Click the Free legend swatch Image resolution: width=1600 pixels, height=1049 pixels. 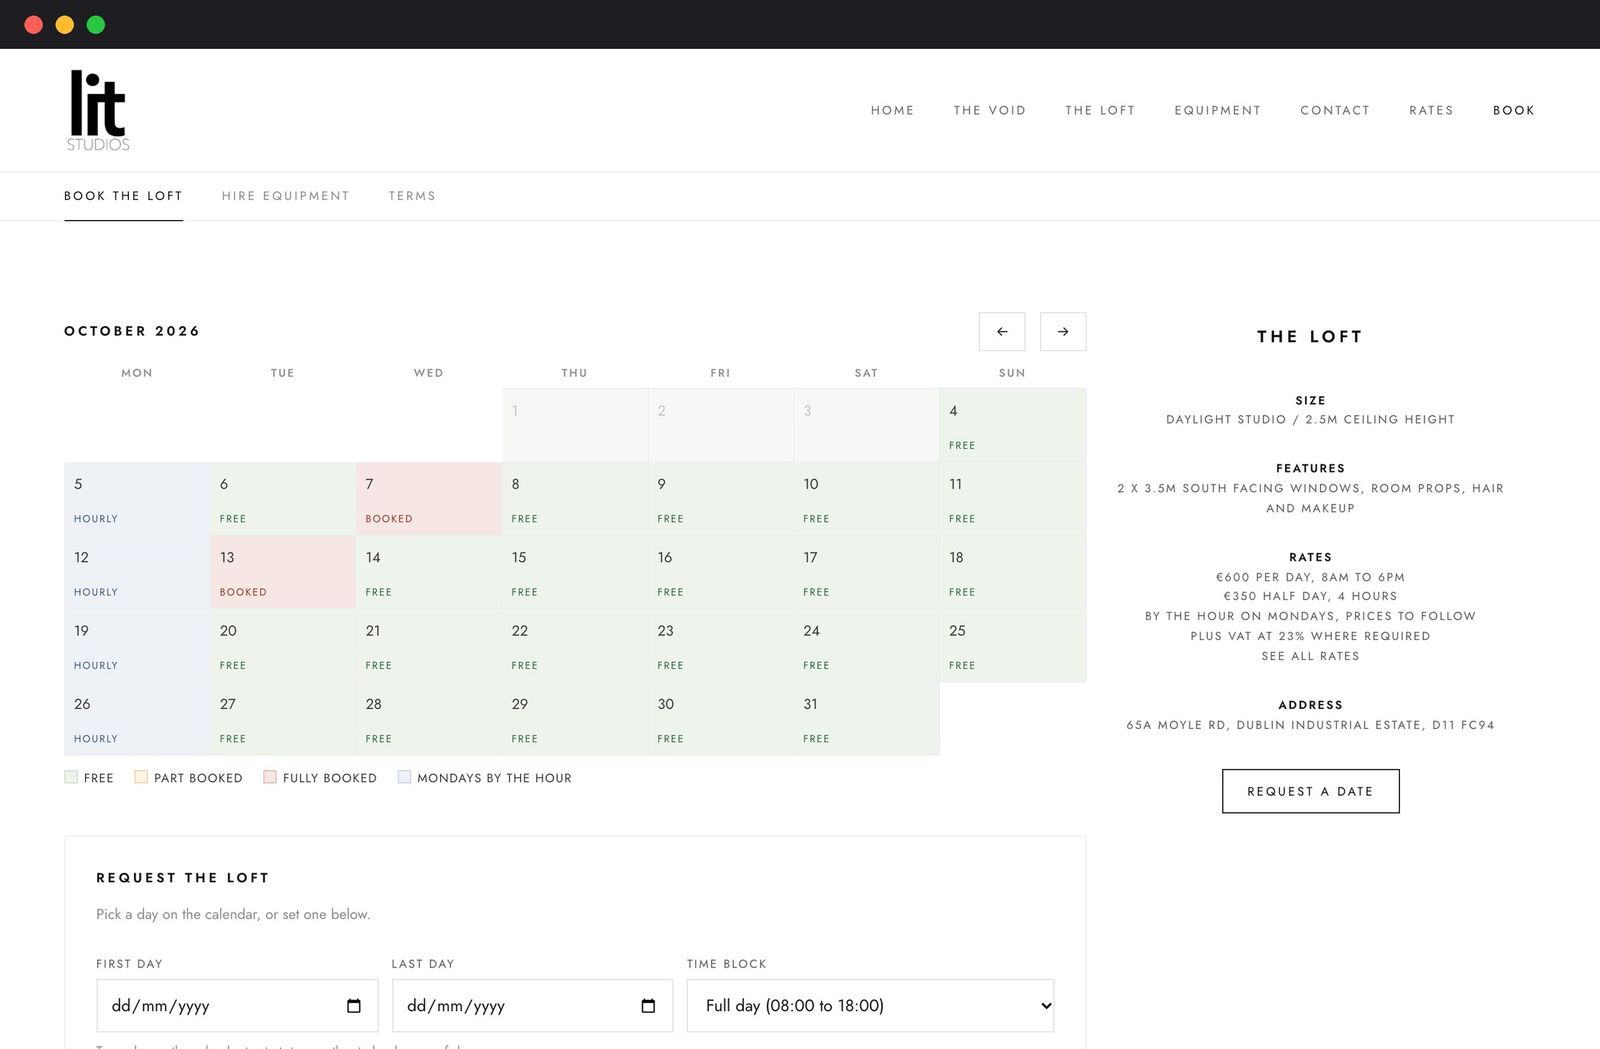pos(71,777)
